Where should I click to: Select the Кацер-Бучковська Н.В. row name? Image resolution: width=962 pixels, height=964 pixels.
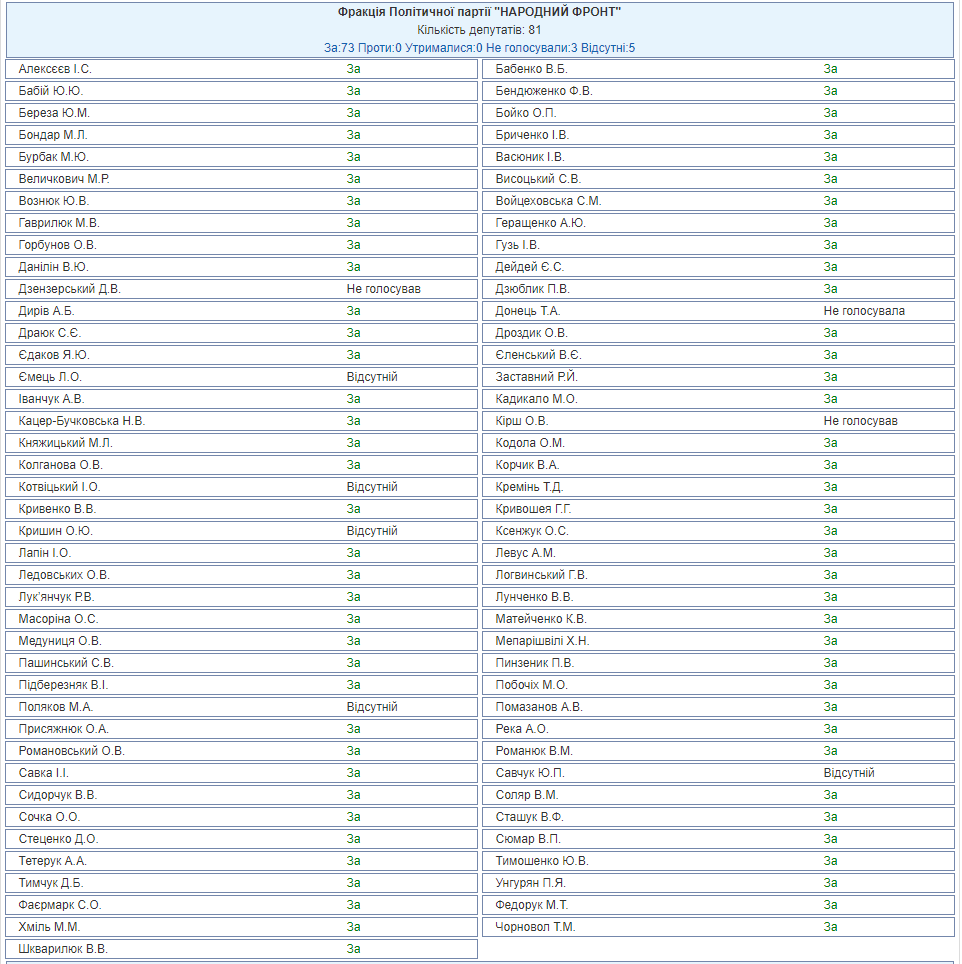point(82,421)
